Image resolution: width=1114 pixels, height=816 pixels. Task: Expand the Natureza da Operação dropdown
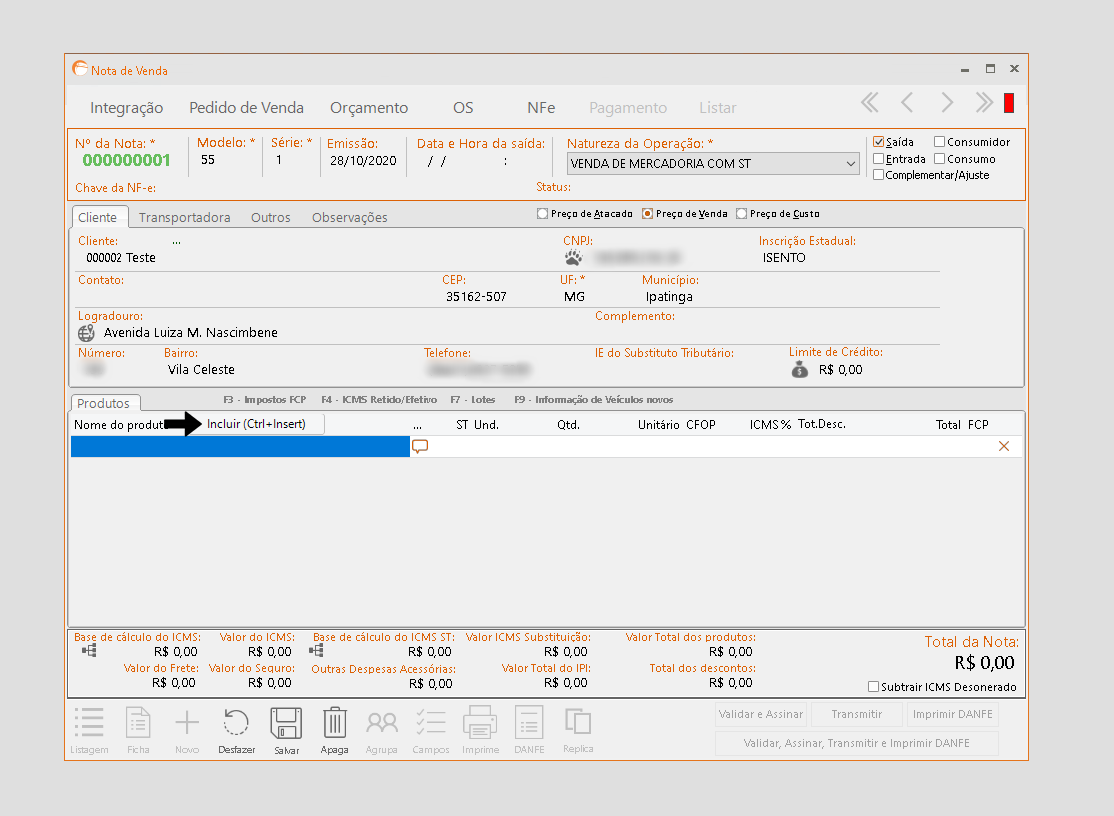(x=850, y=164)
